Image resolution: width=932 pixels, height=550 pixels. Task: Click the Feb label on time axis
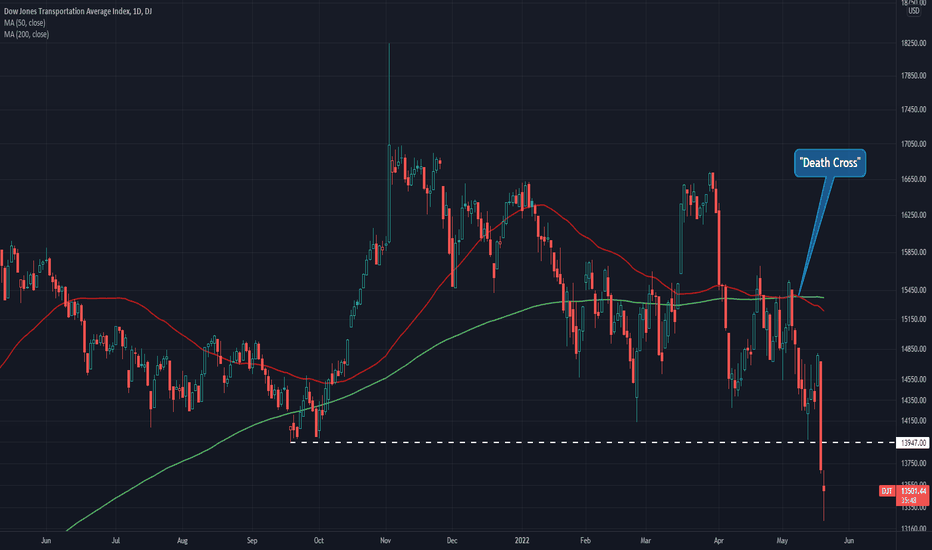point(585,540)
